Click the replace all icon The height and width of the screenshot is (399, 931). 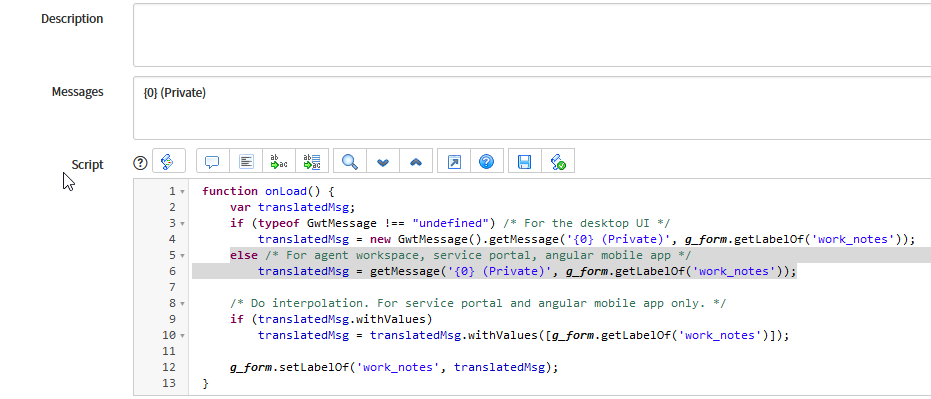click(312, 161)
